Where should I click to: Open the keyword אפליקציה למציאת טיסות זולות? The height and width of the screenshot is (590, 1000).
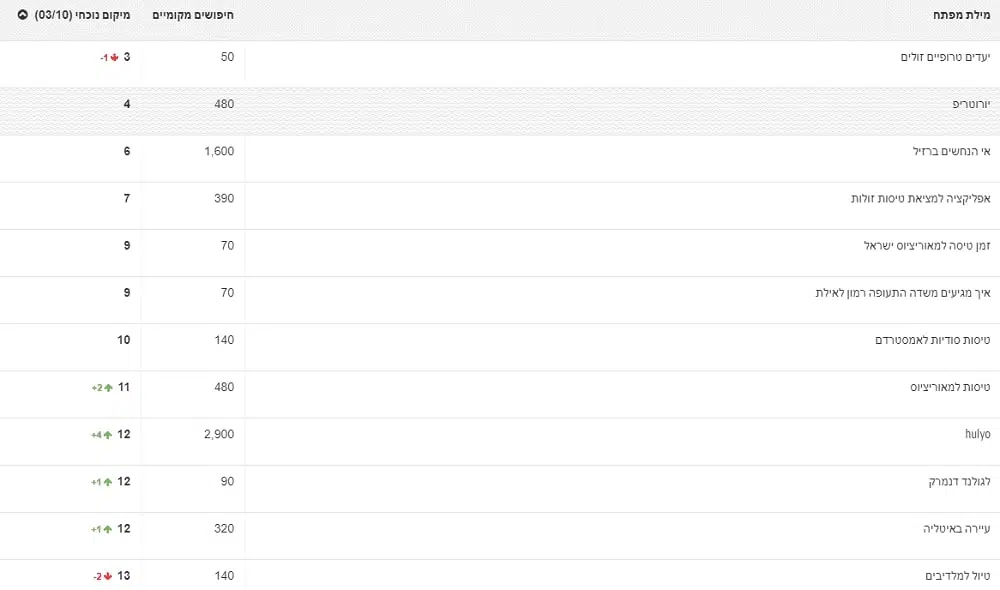[x=920, y=198]
